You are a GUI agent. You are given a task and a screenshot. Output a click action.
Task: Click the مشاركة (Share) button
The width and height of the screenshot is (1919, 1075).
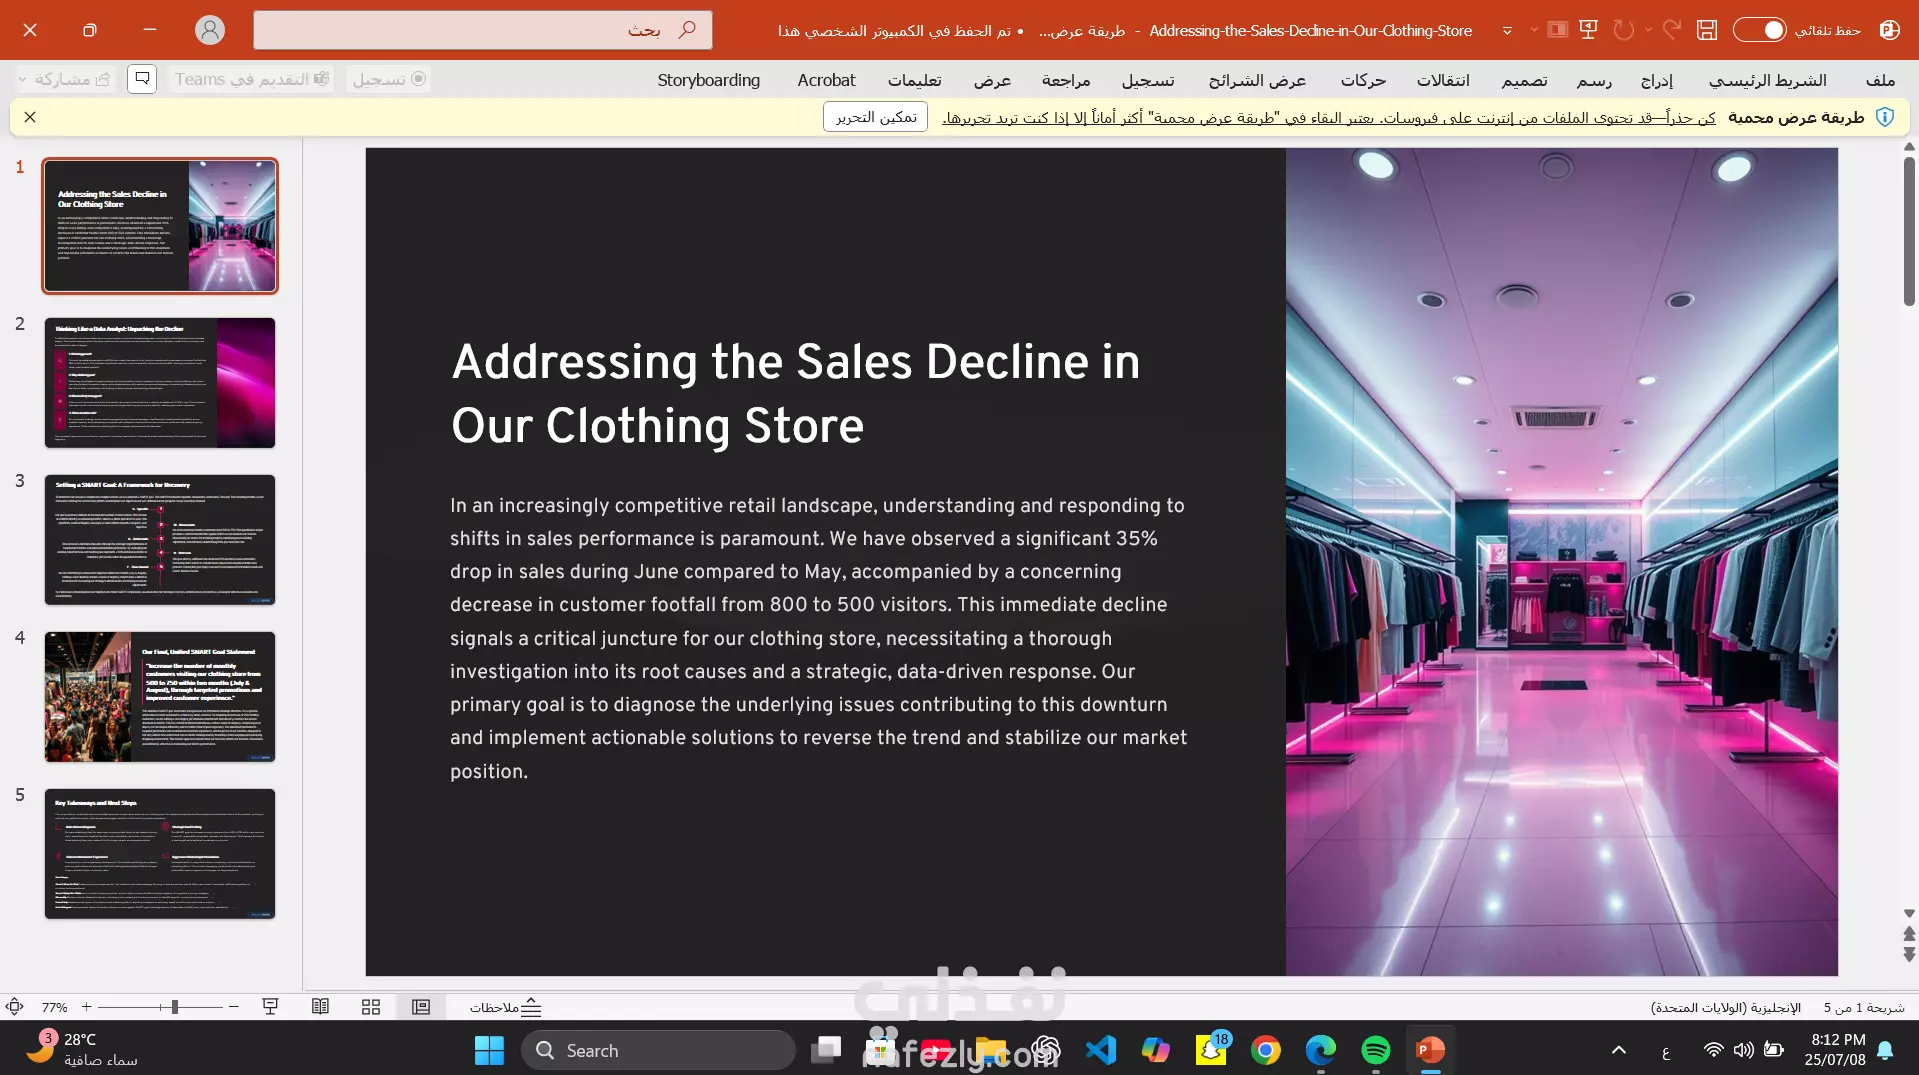pos(73,79)
